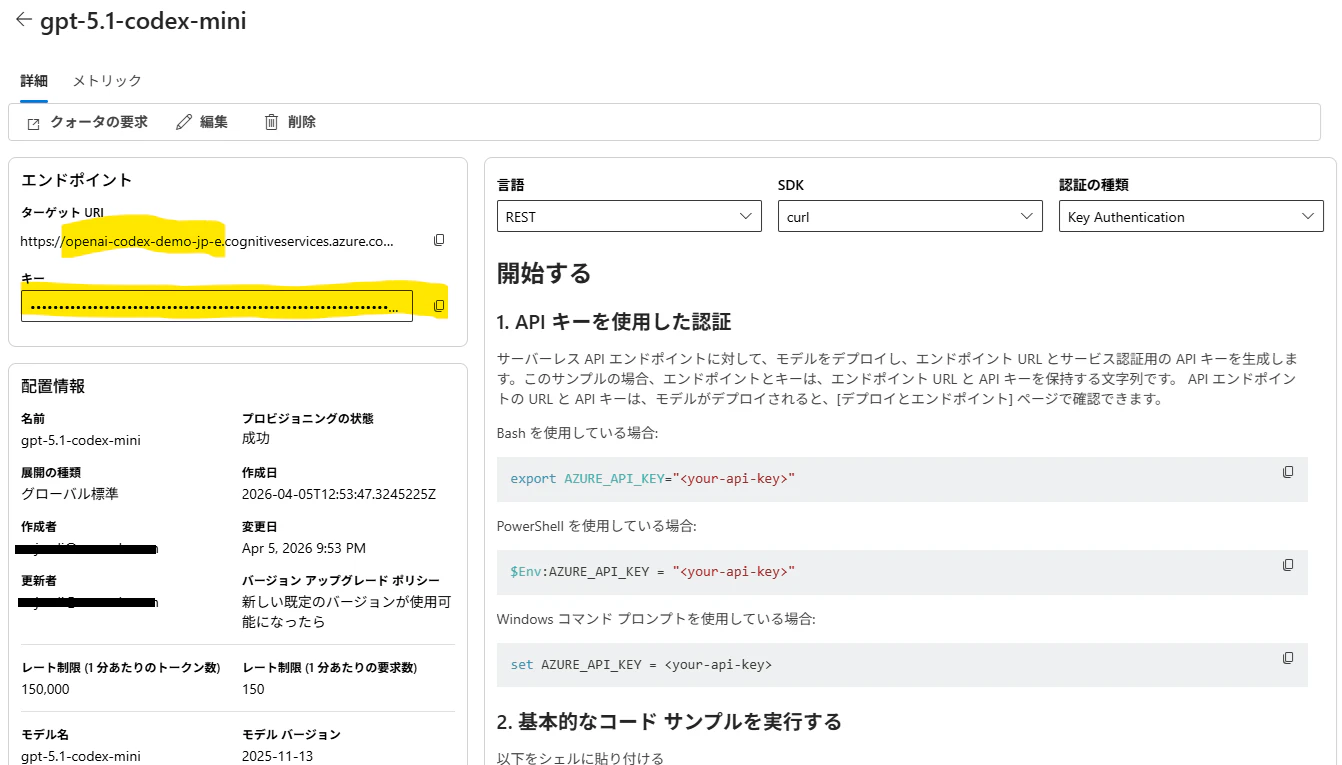Click the 展開の種類 value グローバル標準
This screenshot has height=765, width=1342.
[x=70, y=494]
